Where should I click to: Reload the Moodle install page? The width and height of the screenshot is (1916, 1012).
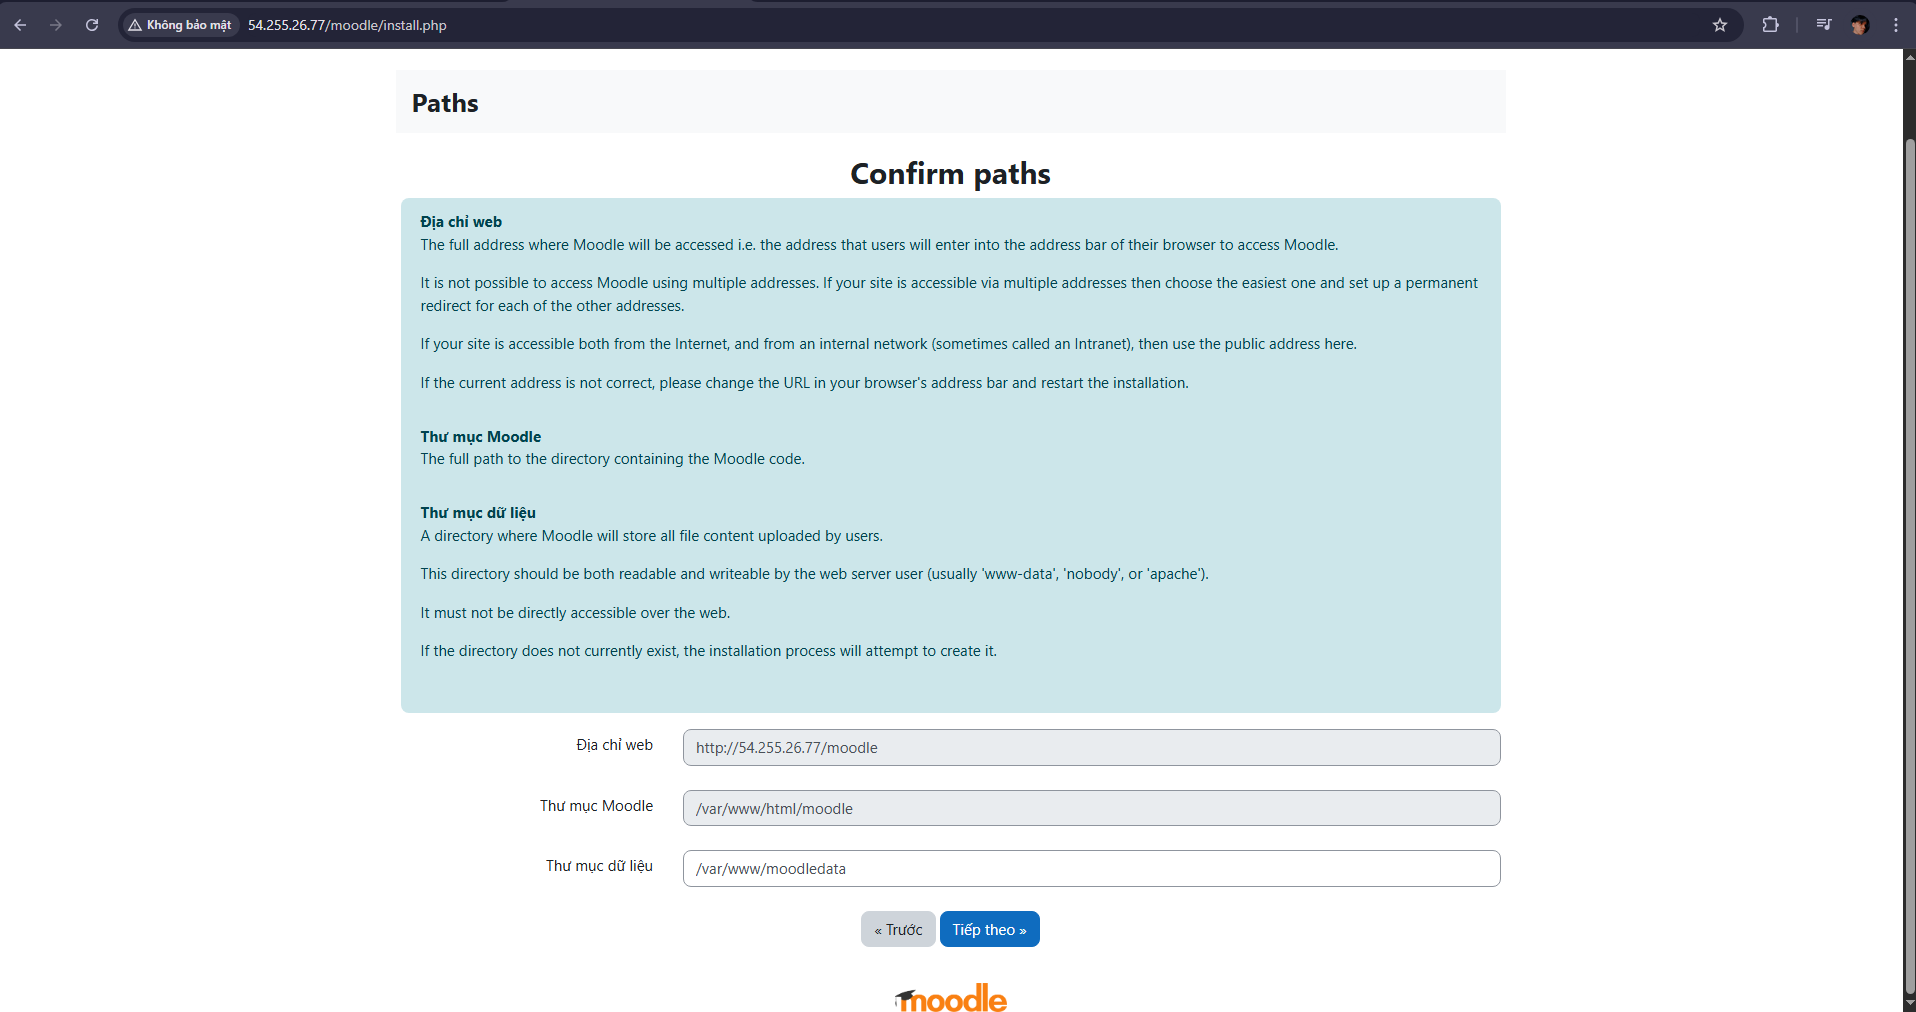(92, 25)
